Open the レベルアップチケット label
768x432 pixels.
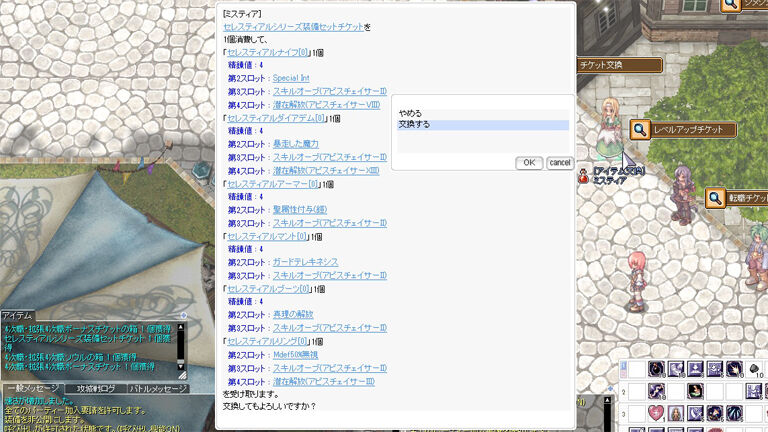(693, 130)
